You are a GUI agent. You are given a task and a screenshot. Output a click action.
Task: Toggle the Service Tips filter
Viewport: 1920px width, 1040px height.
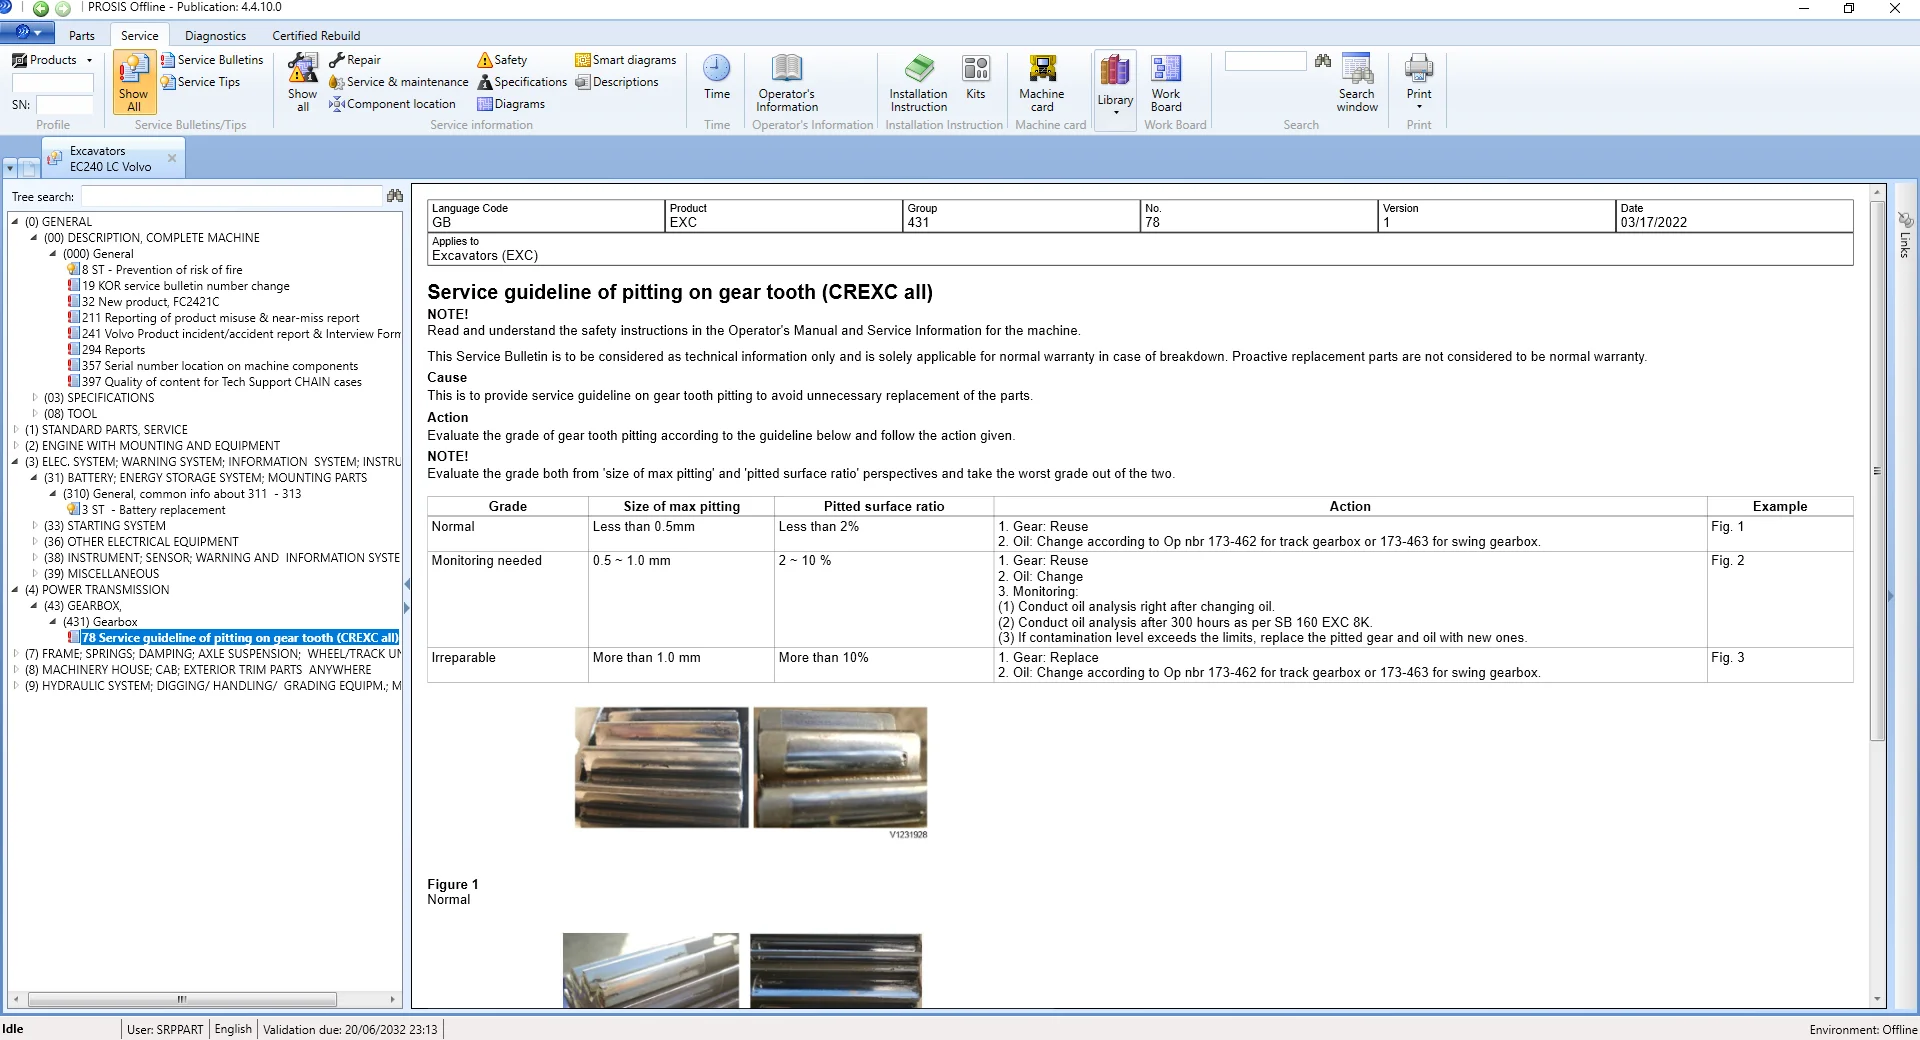[x=201, y=82]
